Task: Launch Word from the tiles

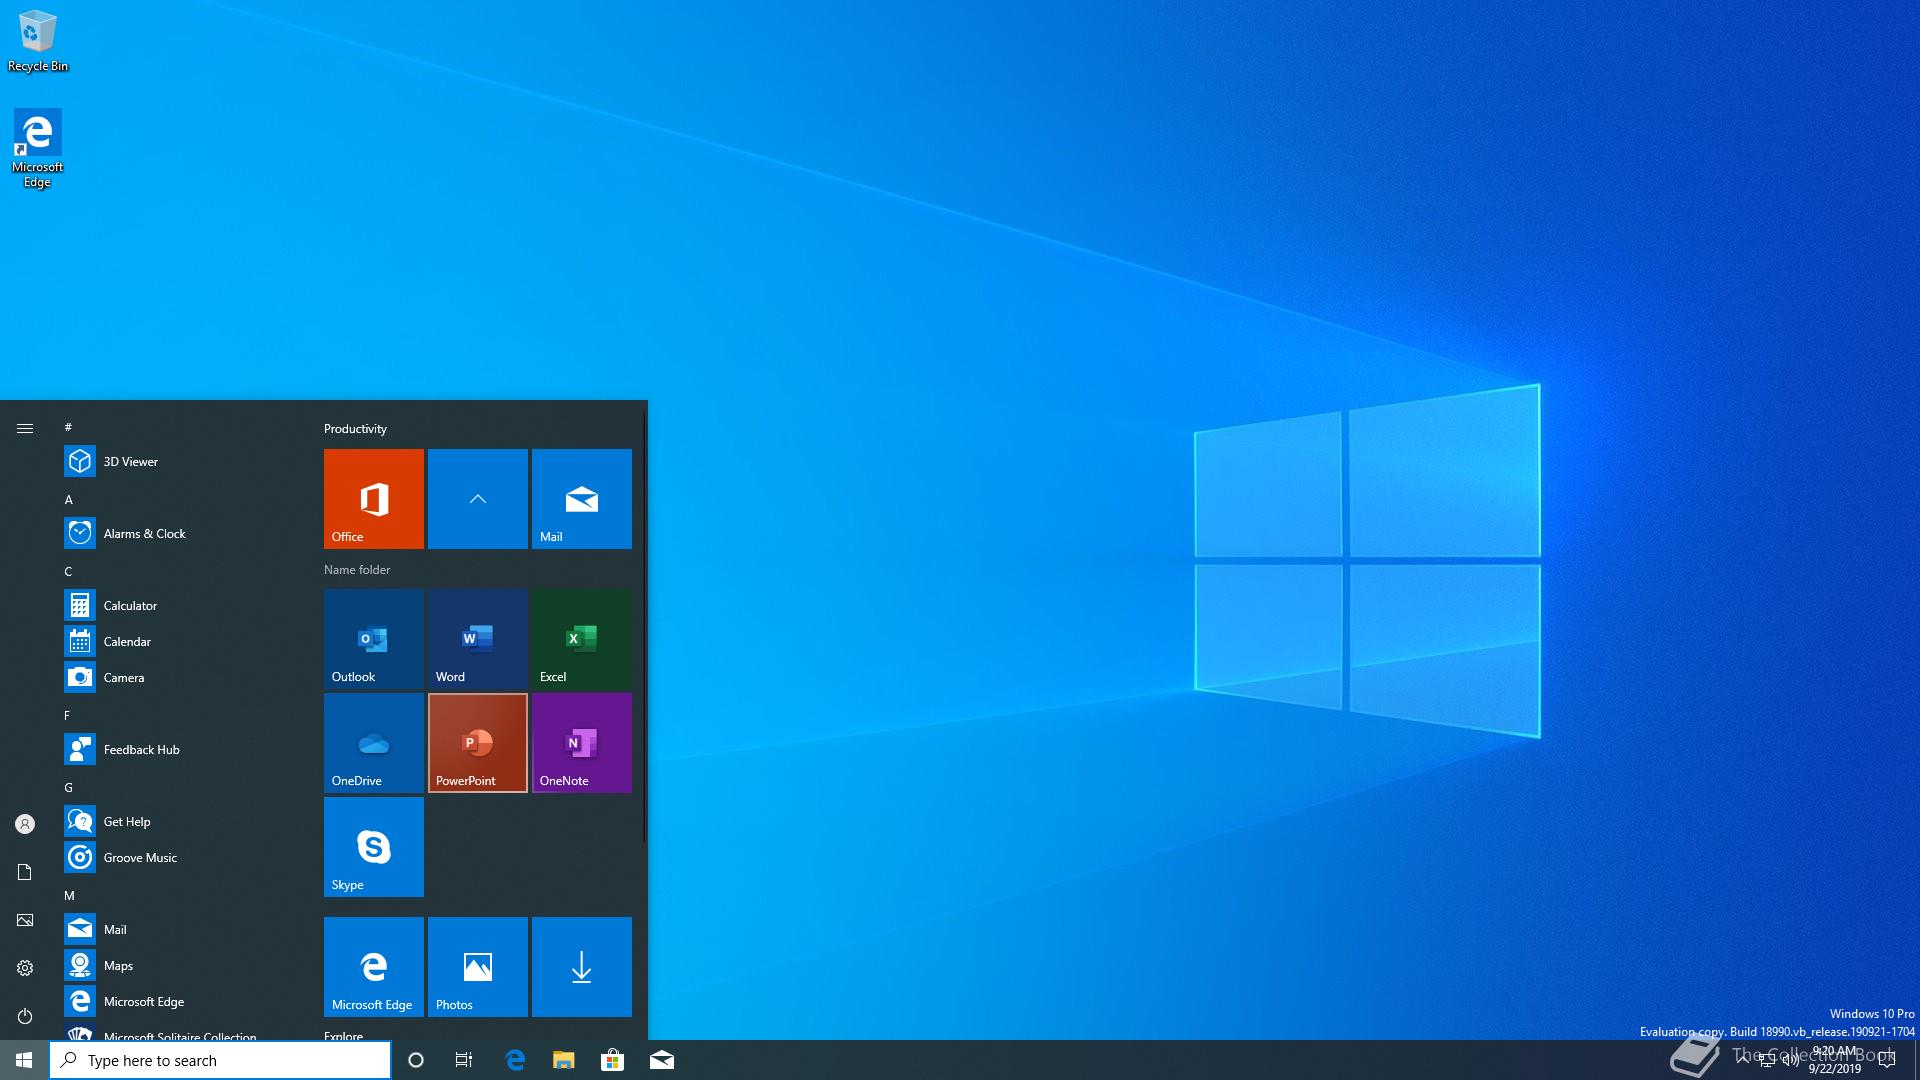Action: (477, 638)
